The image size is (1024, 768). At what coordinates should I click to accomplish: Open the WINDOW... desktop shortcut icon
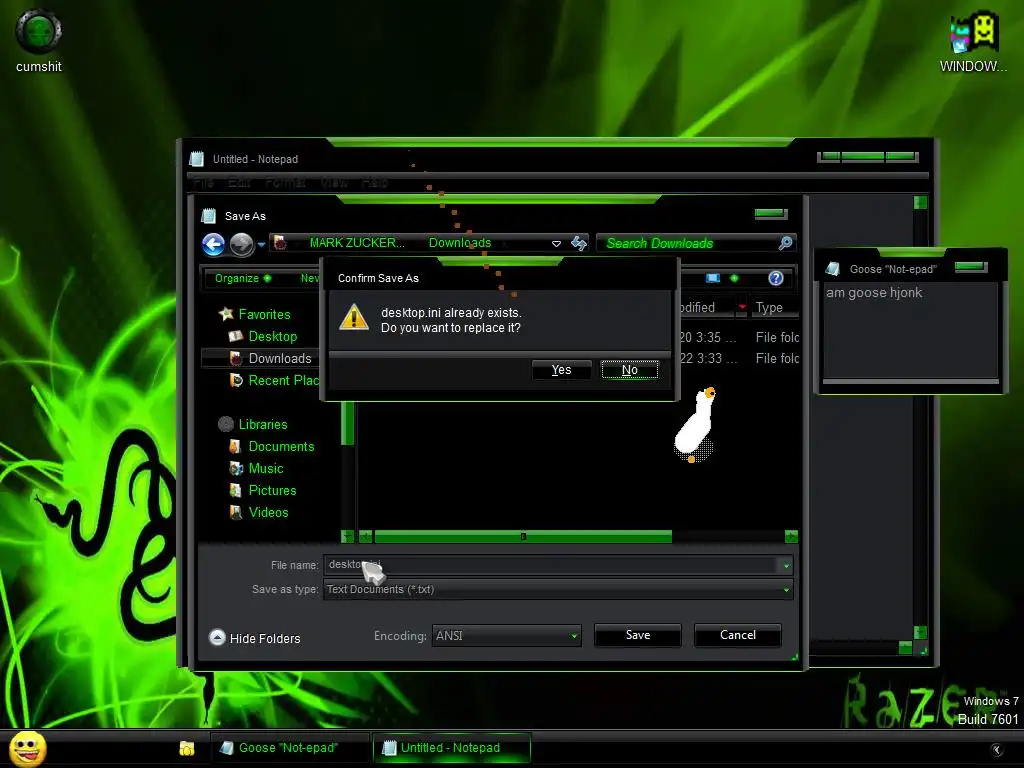click(x=973, y=42)
